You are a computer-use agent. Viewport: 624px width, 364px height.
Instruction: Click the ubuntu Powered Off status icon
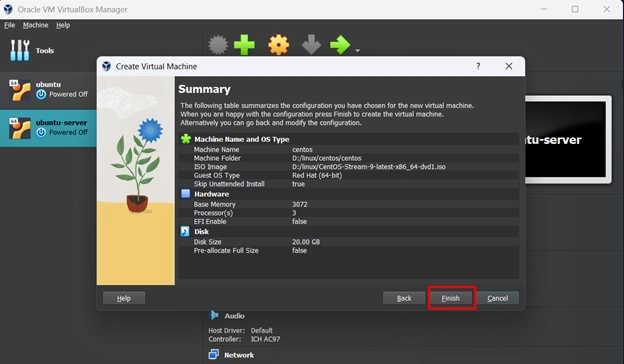point(41,95)
